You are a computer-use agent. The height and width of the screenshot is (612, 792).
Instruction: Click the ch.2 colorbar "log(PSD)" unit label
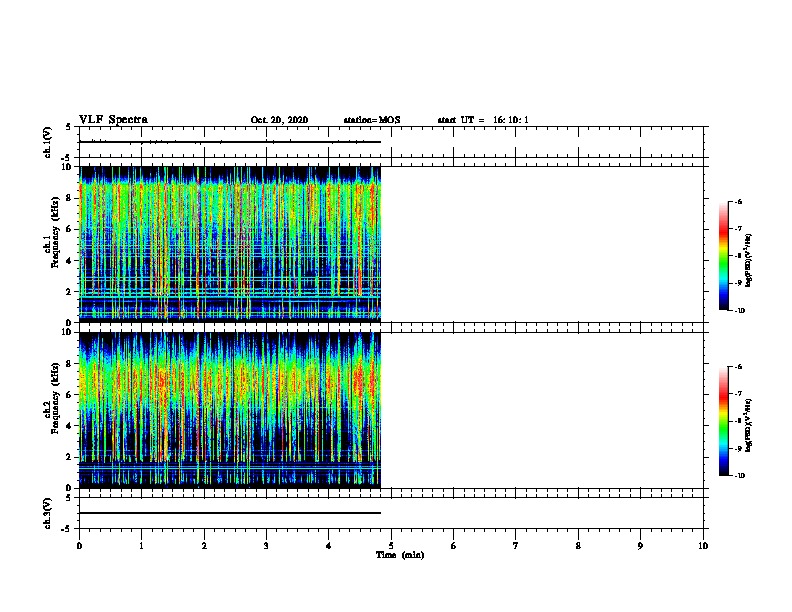point(749,425)
